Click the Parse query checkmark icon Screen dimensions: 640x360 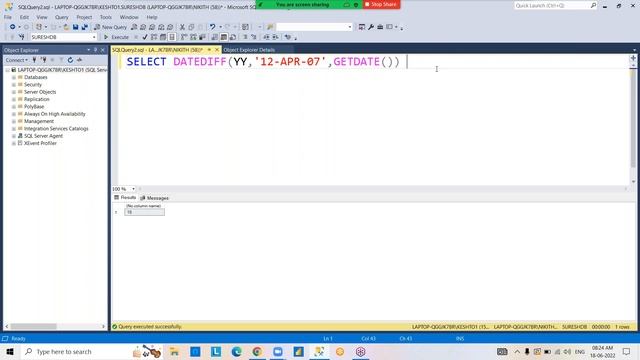click(x=145, y=37)
